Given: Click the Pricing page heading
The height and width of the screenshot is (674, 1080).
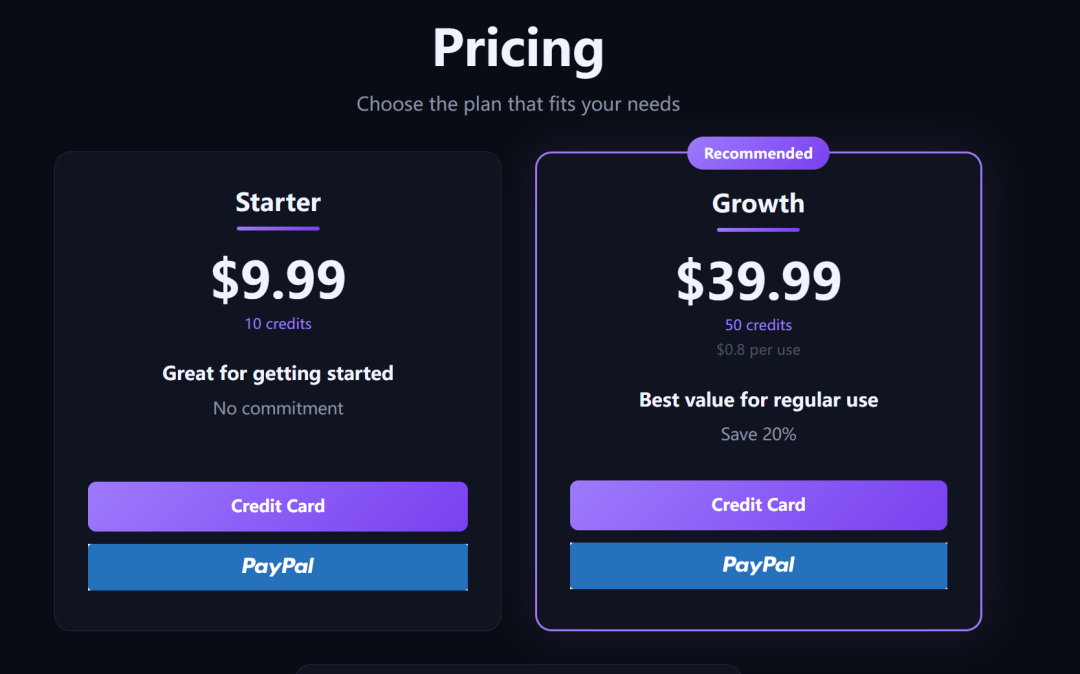Looking at the screenshot, I should pyautogui.click(x=518, y=48).
